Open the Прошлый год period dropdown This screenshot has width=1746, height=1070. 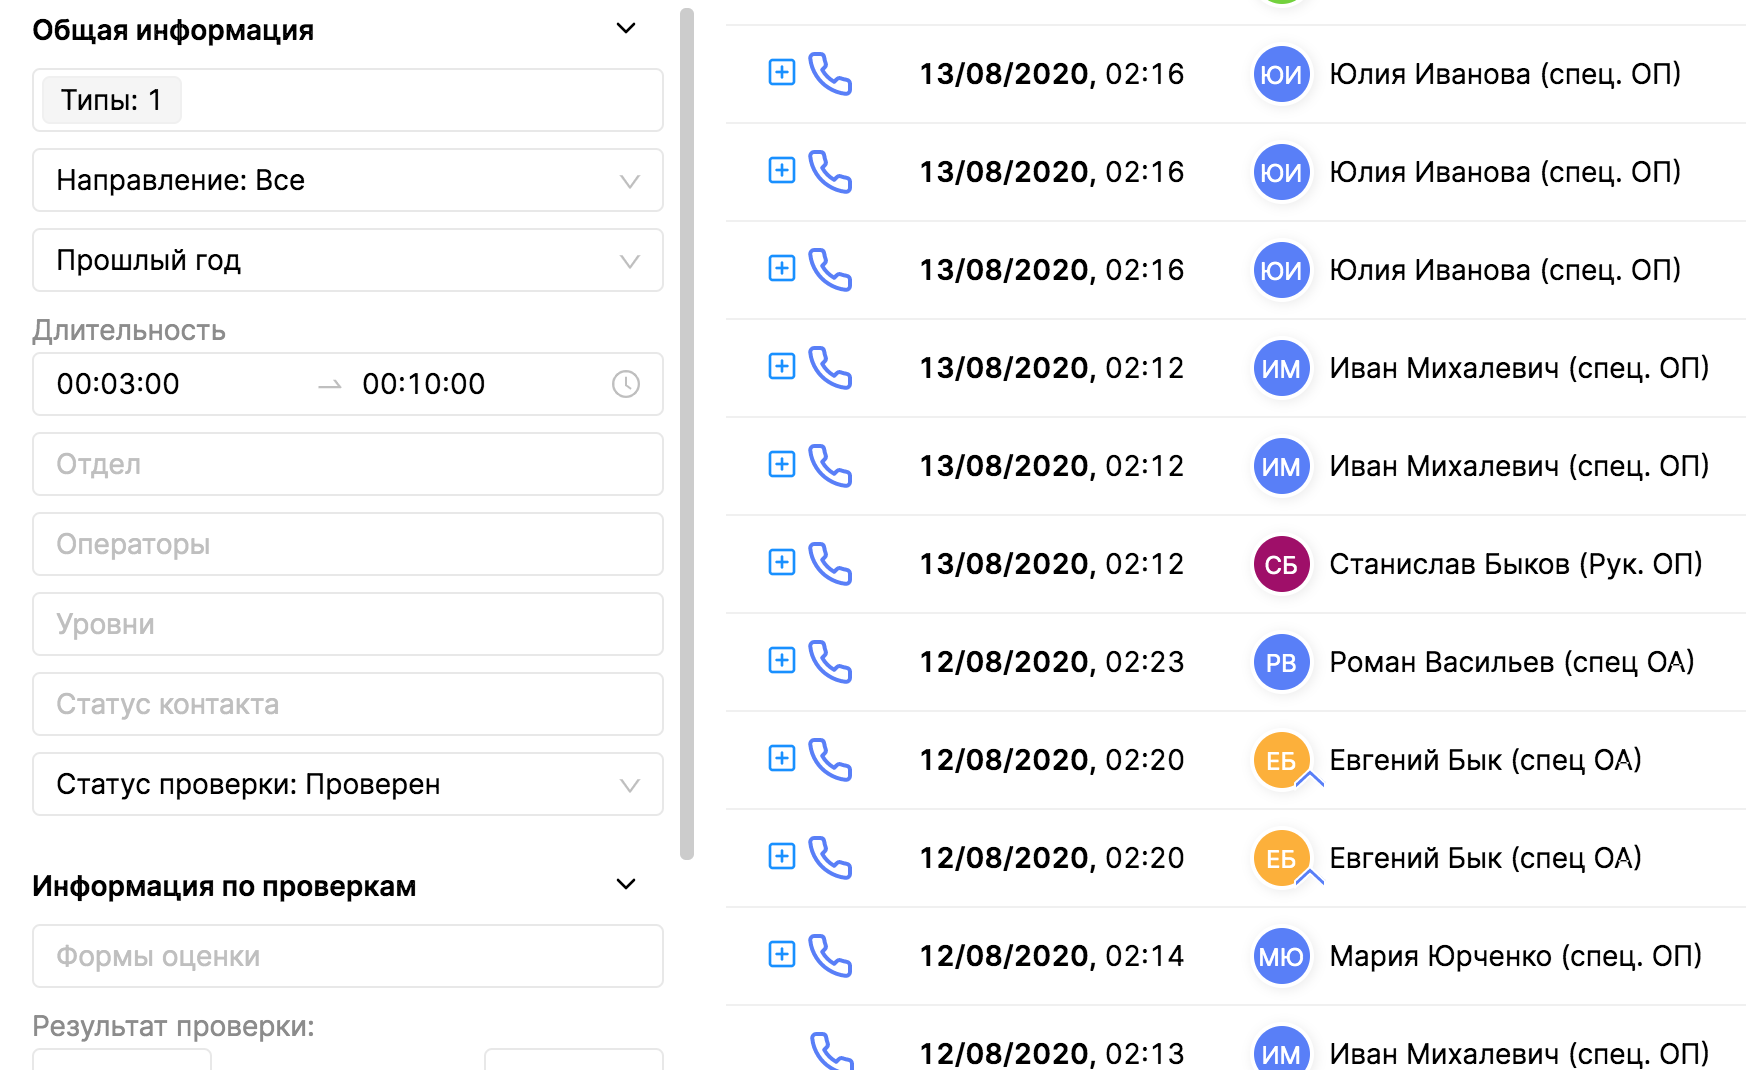348,260
